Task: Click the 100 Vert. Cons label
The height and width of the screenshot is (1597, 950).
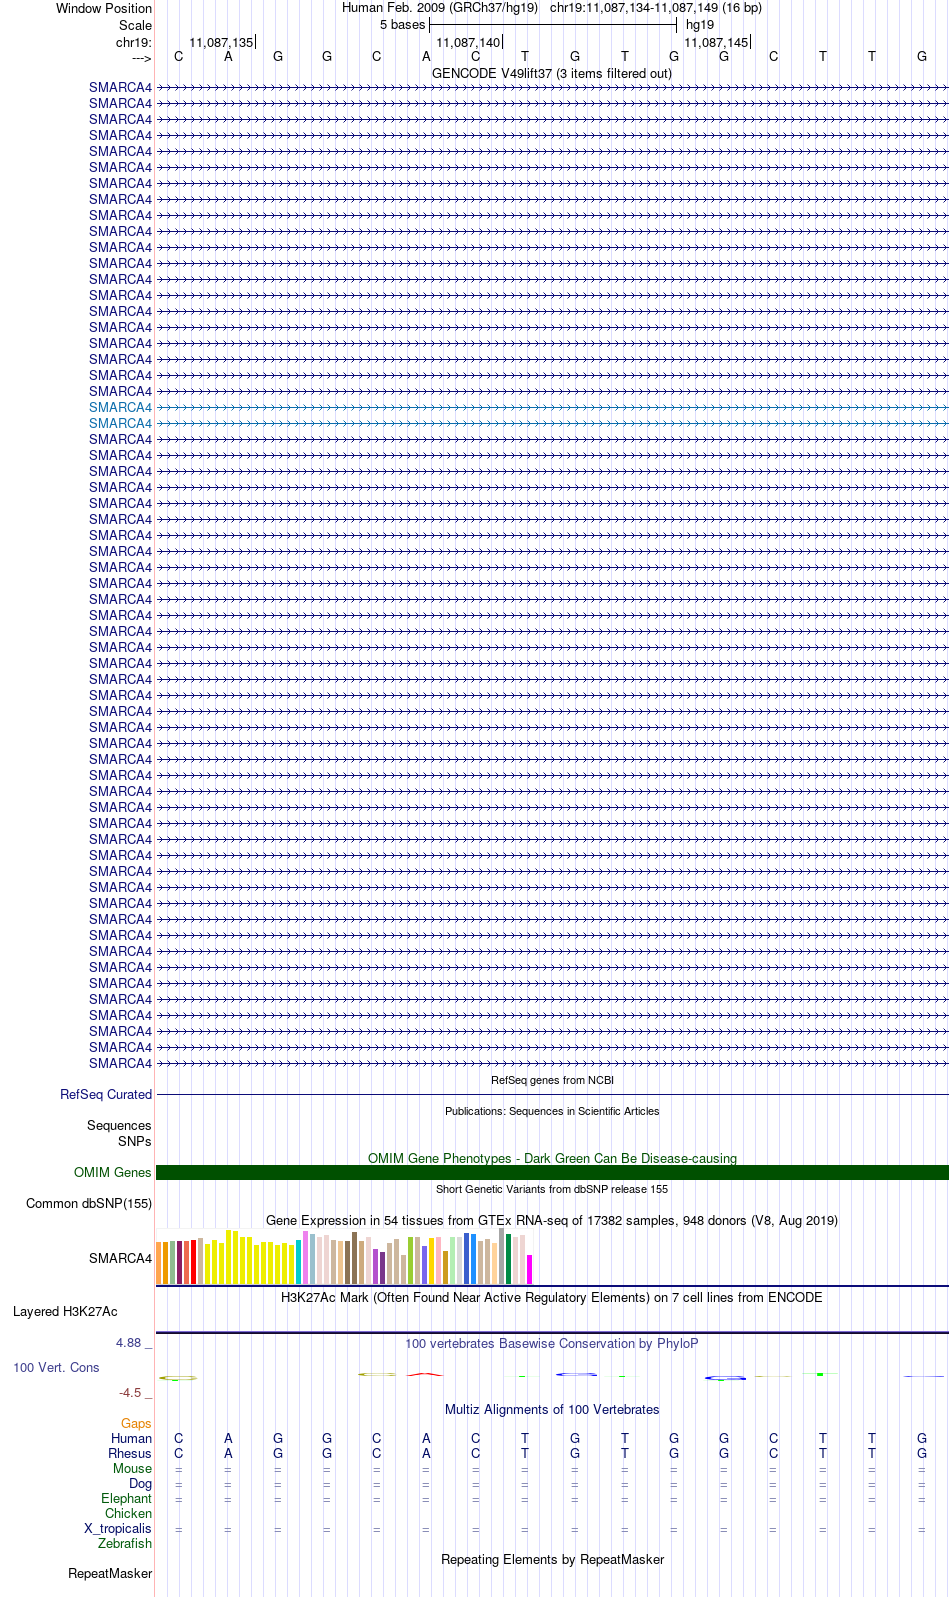Action: click(56, 1368)
